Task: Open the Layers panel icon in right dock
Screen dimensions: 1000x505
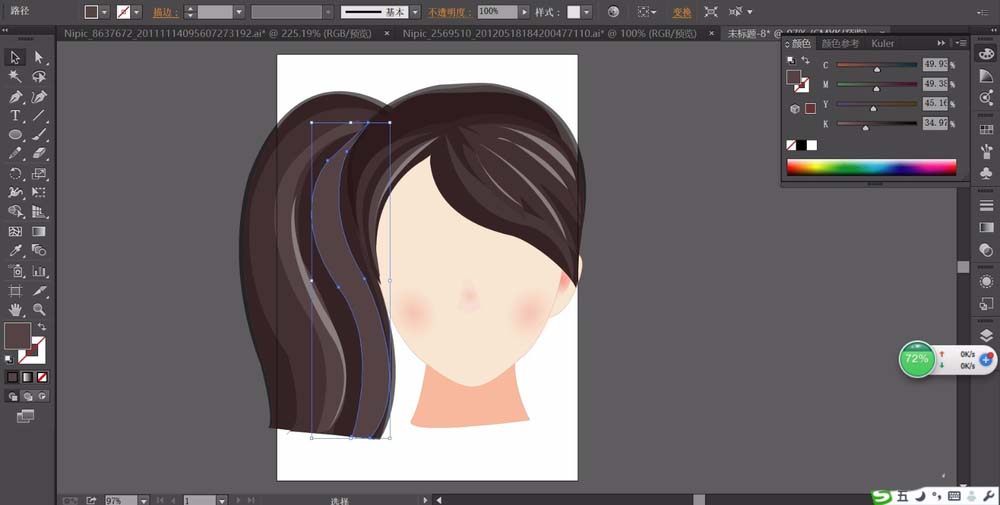Action: click(987, 336)
